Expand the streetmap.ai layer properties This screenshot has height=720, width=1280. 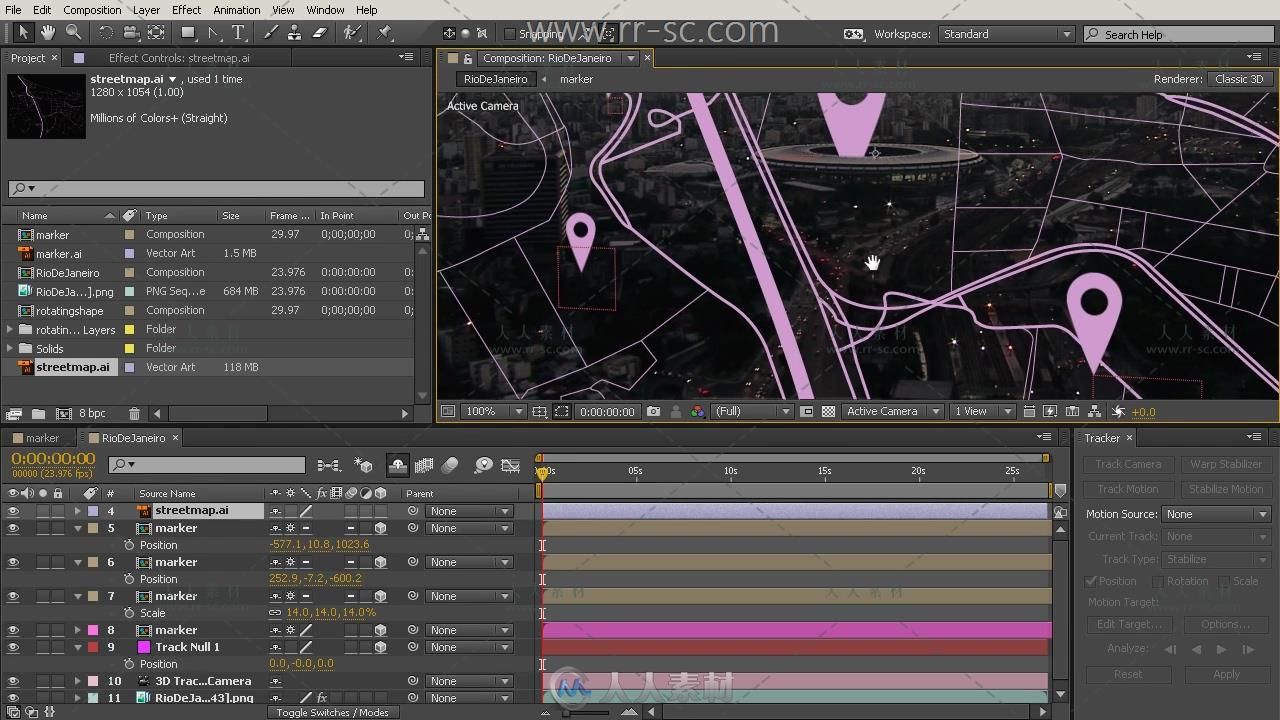[x=77, y=511]
